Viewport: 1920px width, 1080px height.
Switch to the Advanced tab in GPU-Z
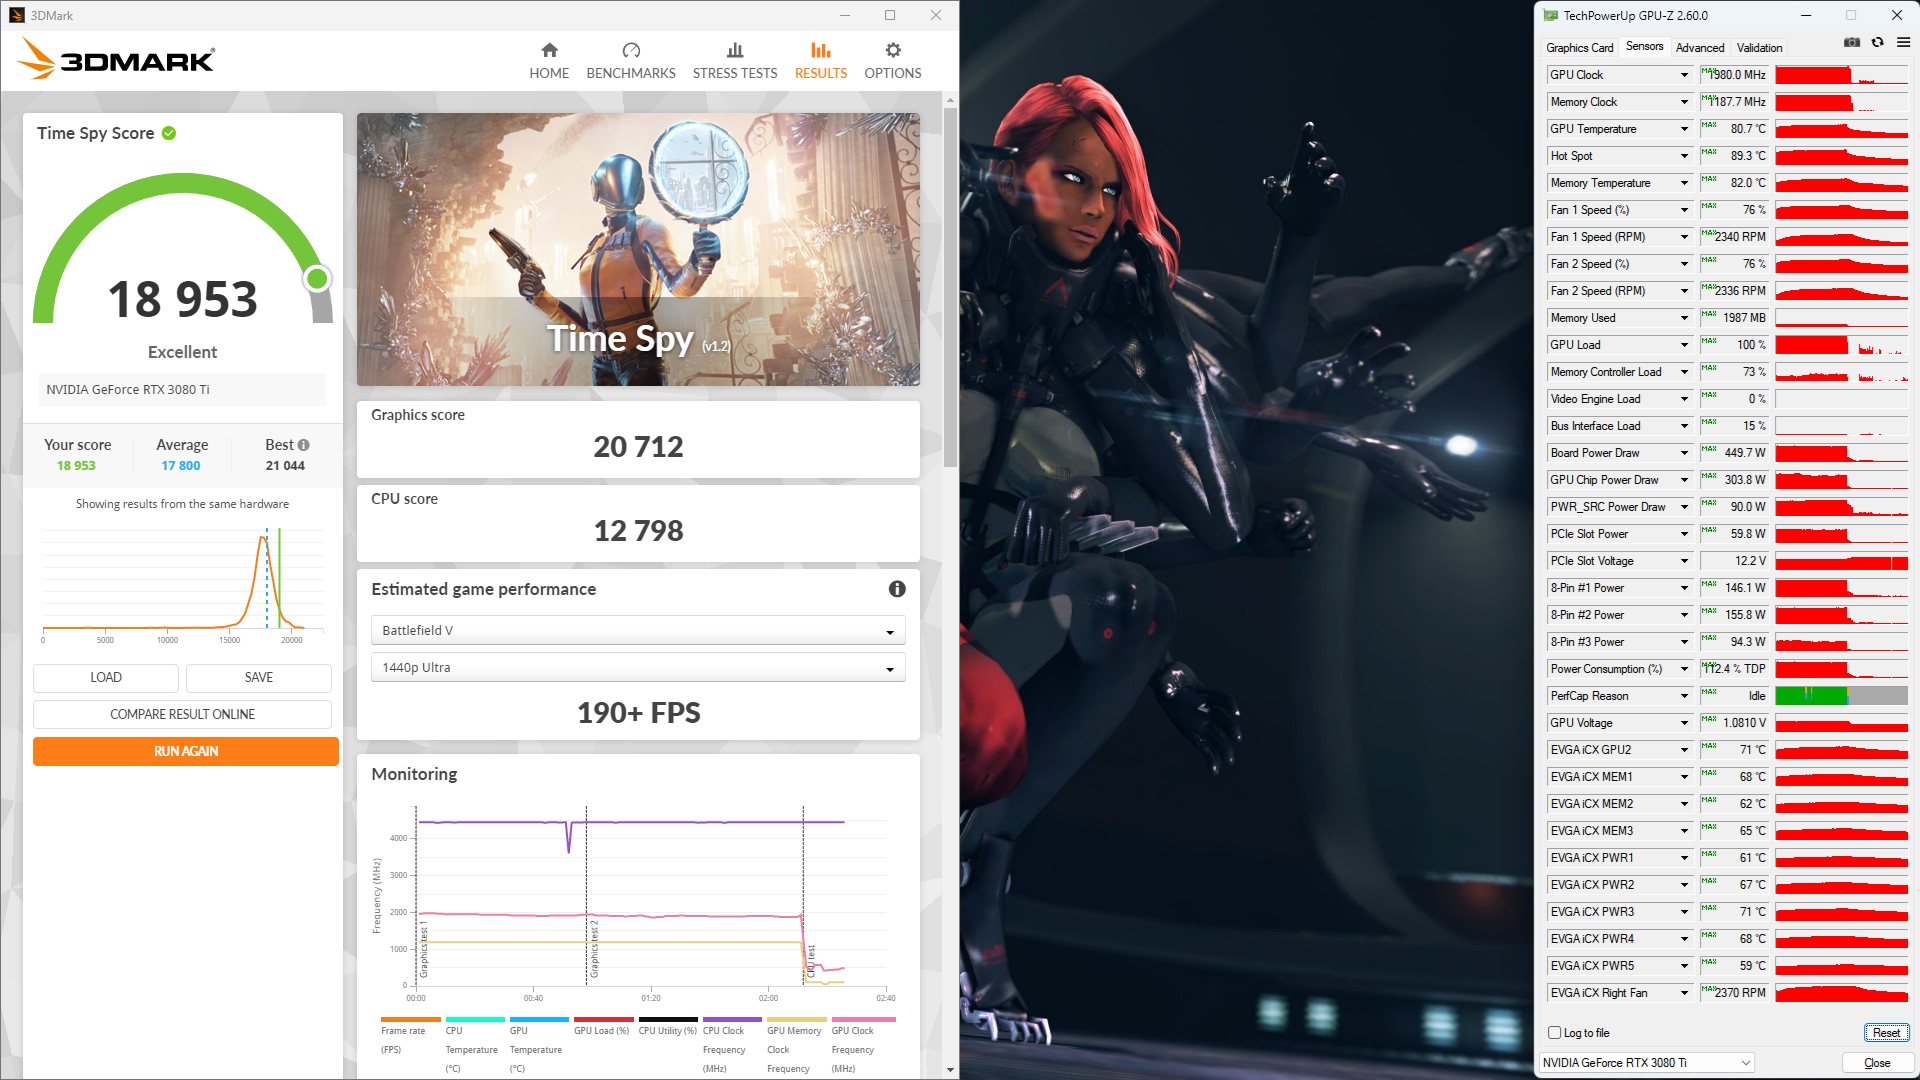pos(1700,48)
